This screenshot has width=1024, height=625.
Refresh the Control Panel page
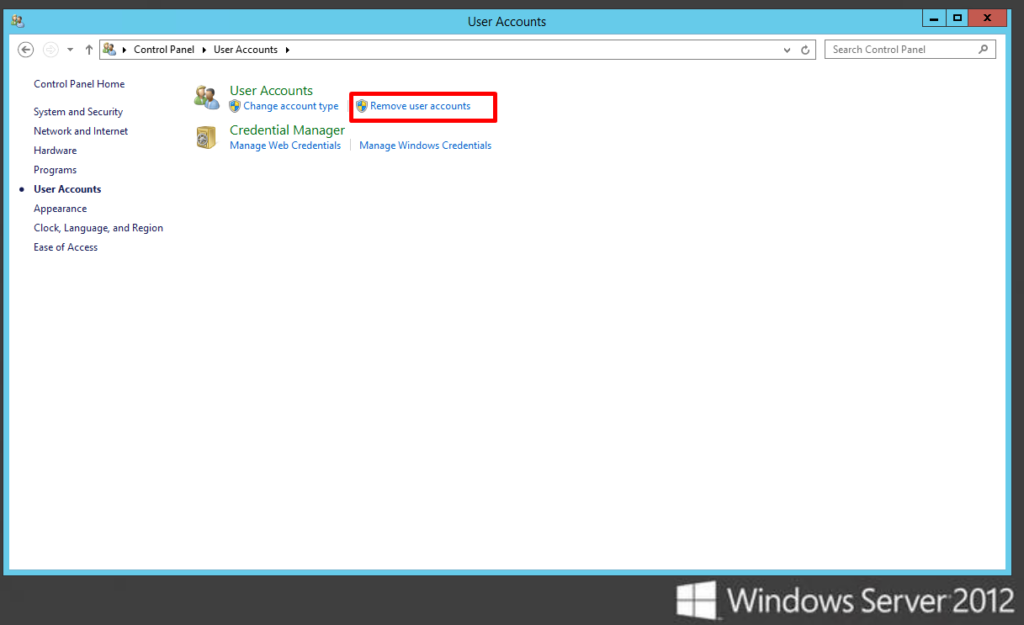pos(805,50)
